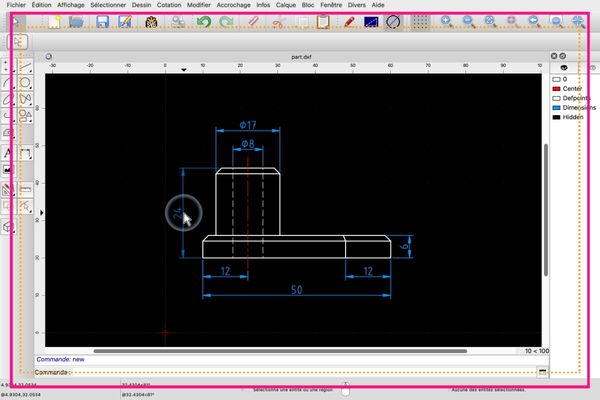600x400 pixels.
Task: Click the auto zoom magnifier icon
Action: (490, 21)
